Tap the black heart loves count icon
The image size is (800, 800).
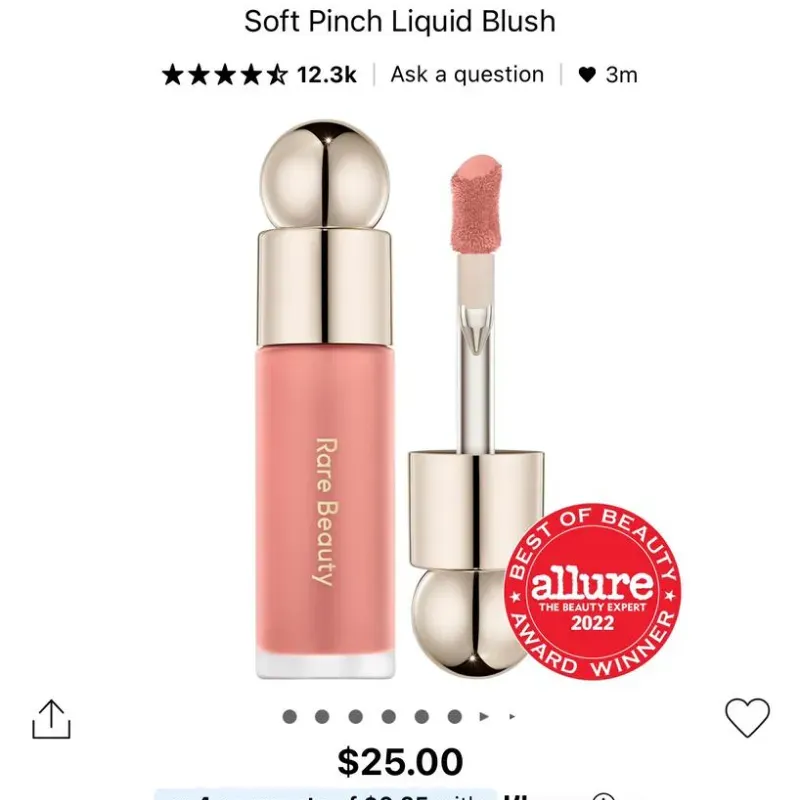(x=587, y=74)
